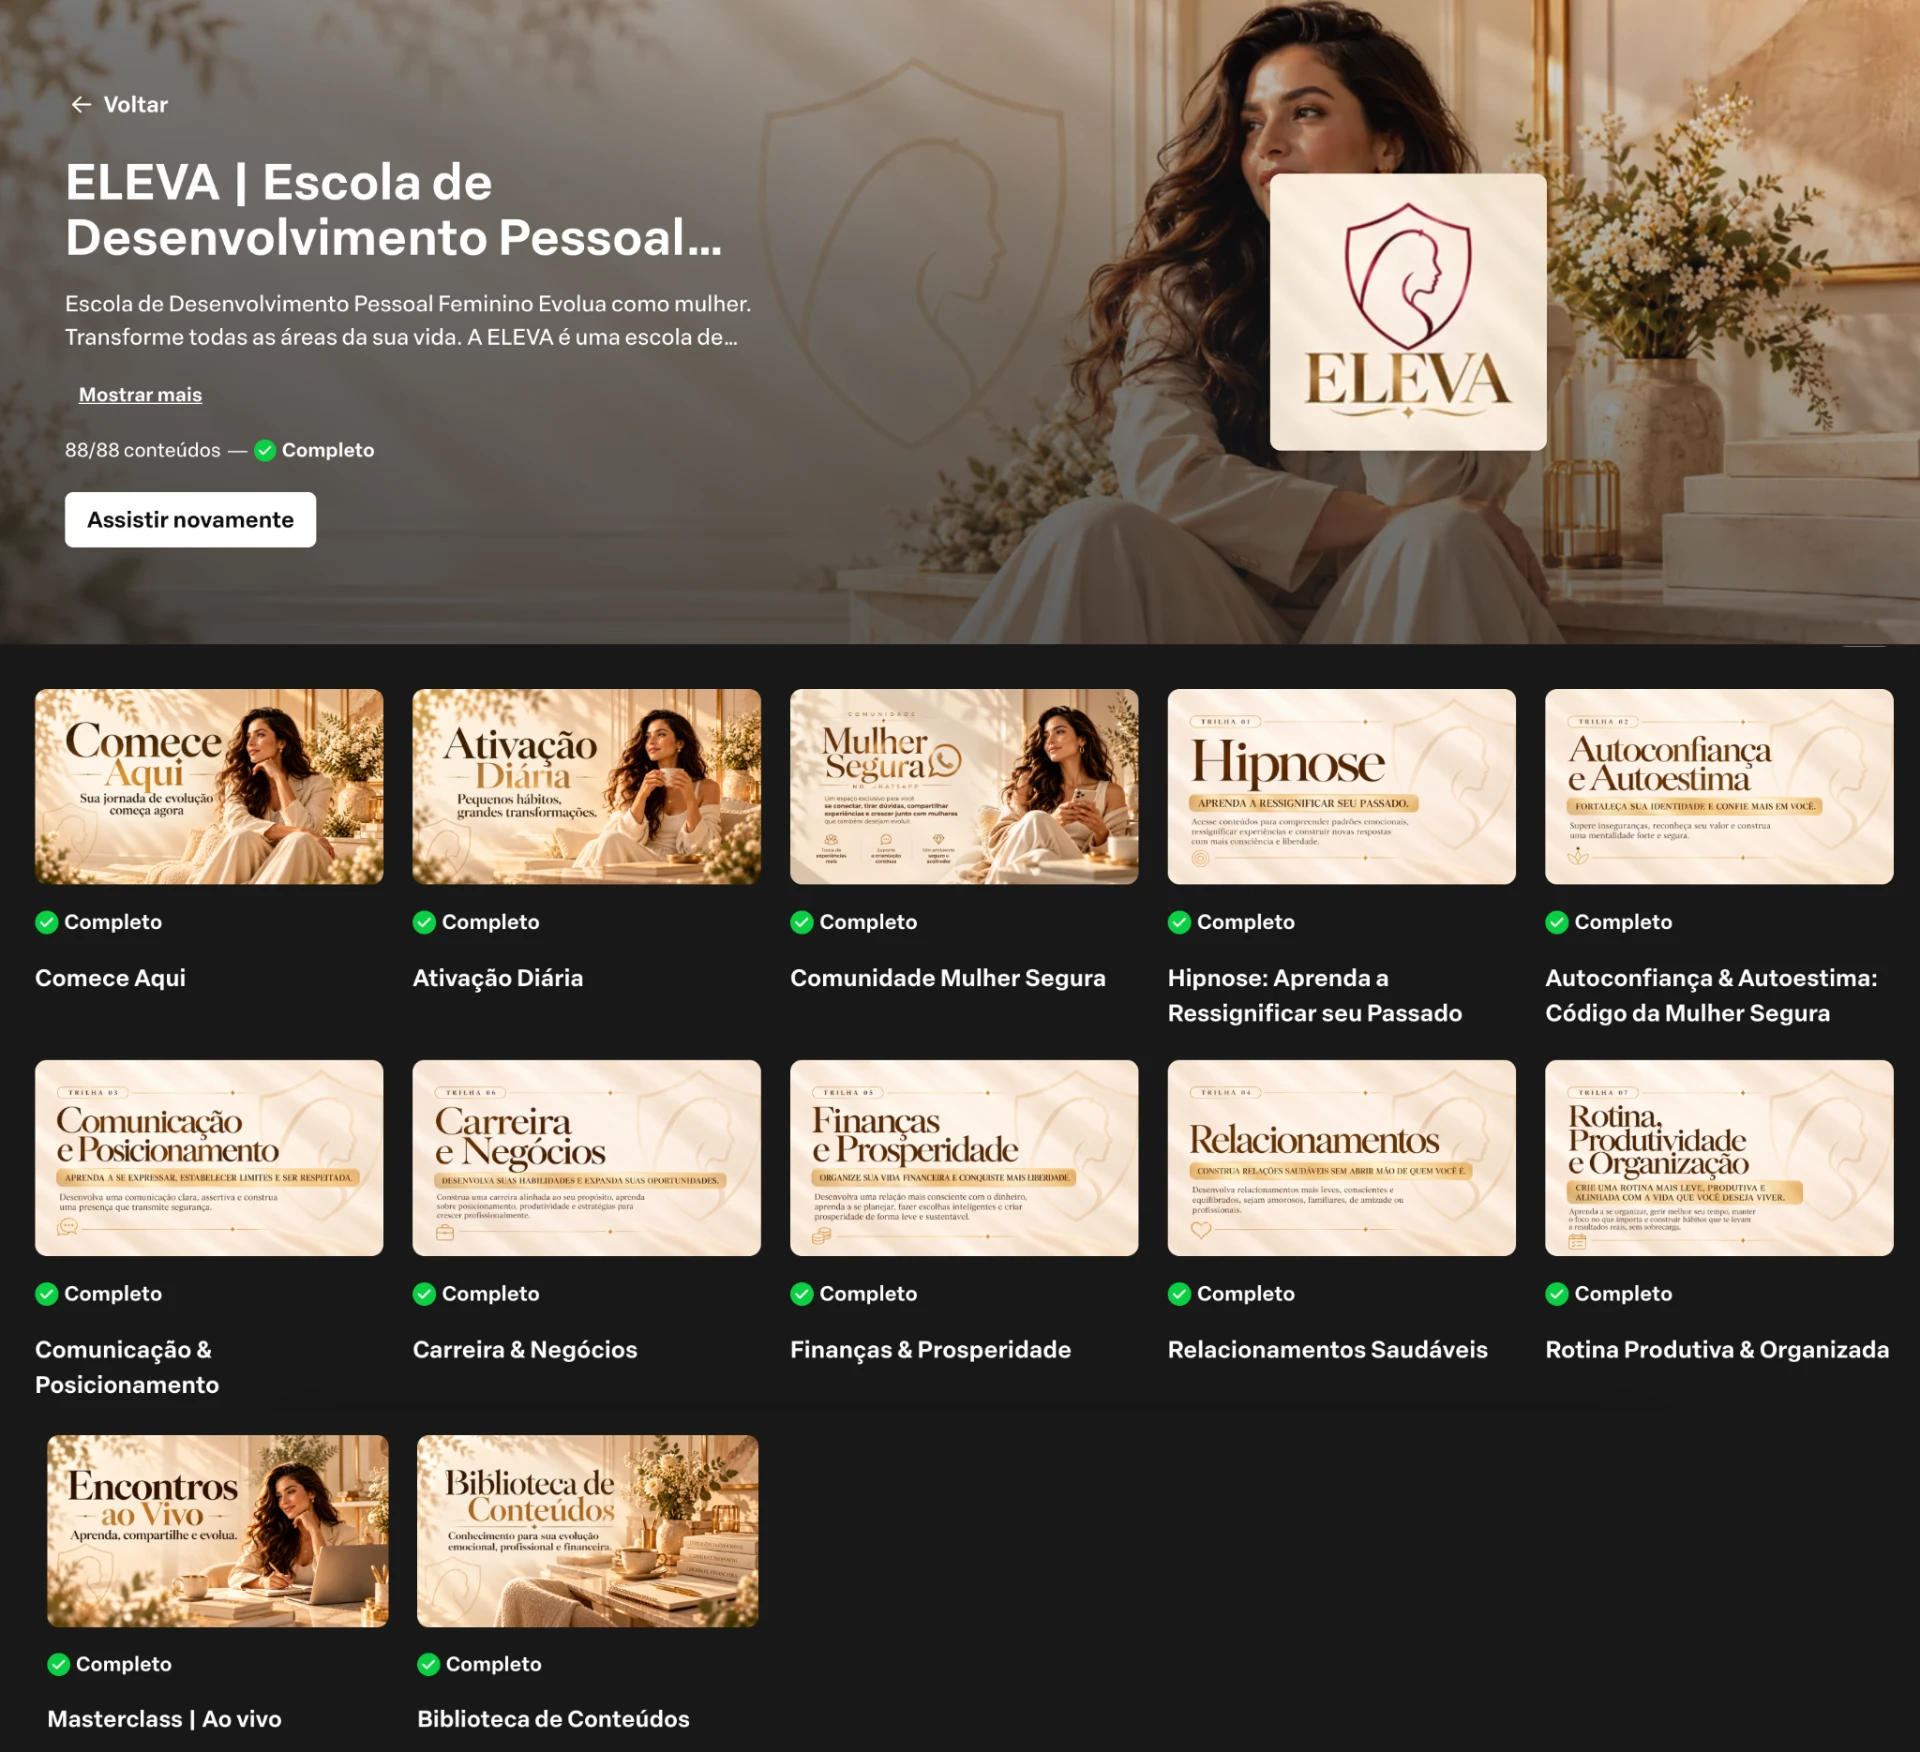Viewport: 1920px width, 1752px height.
Task: Click the Voltar back arrow icon
Action: point(82,105)
